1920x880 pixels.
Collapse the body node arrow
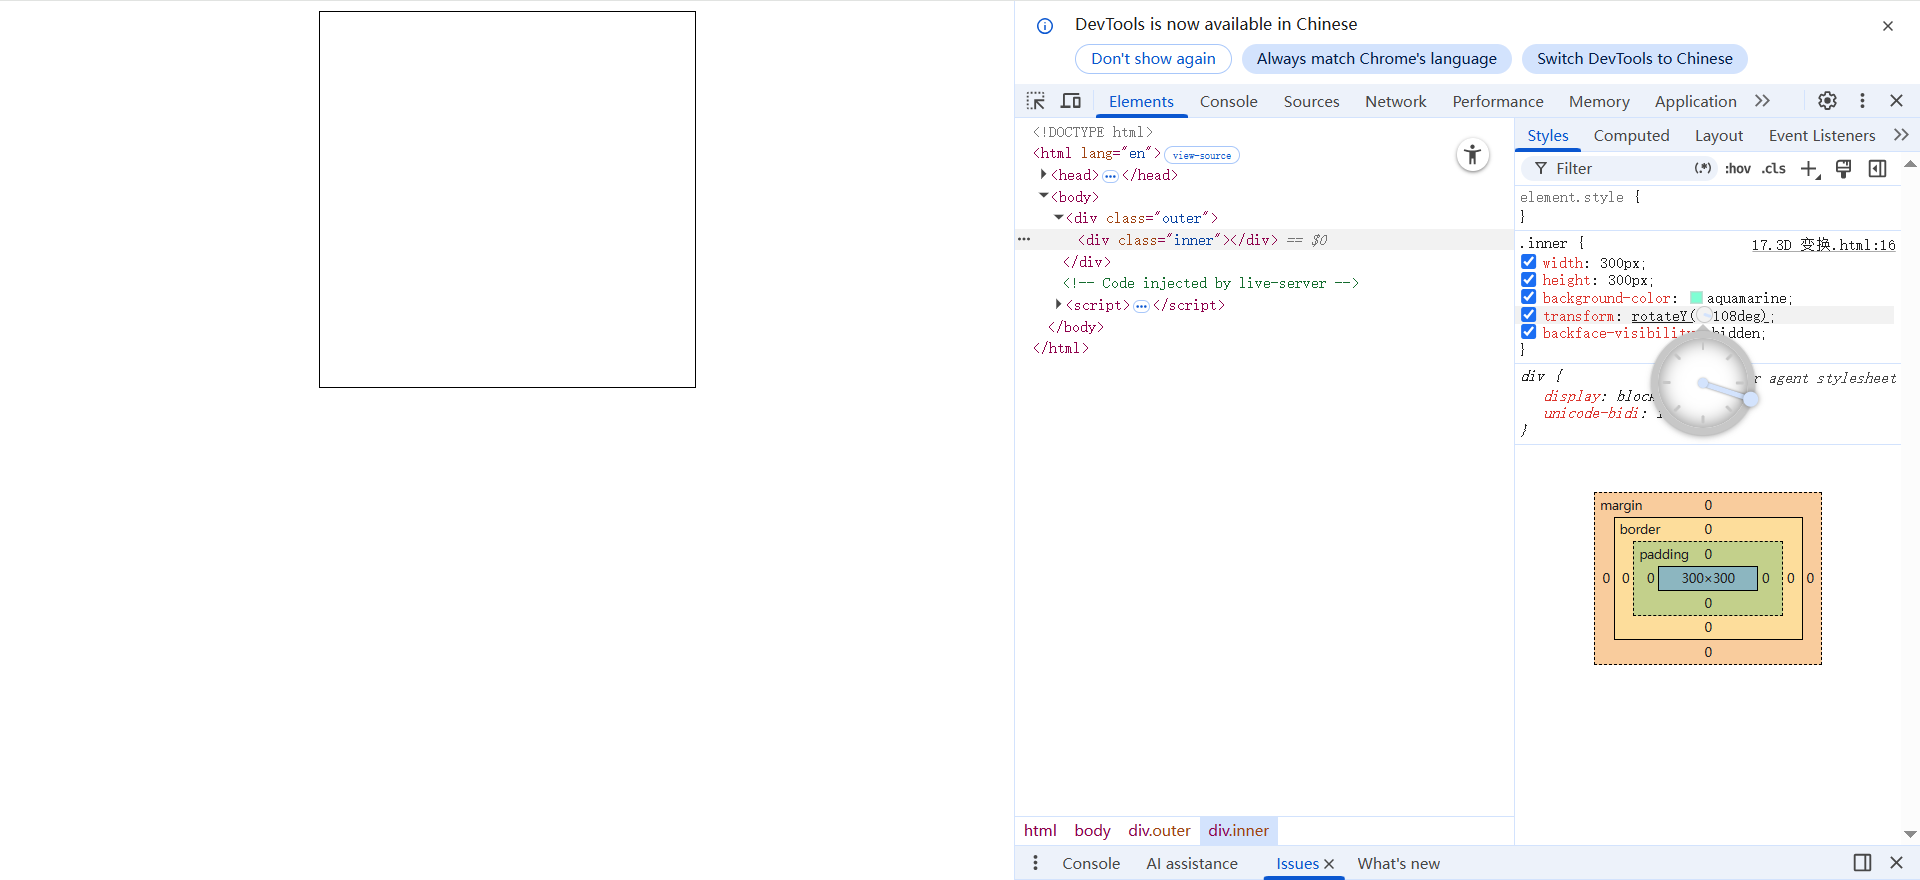click(1043, 196)
